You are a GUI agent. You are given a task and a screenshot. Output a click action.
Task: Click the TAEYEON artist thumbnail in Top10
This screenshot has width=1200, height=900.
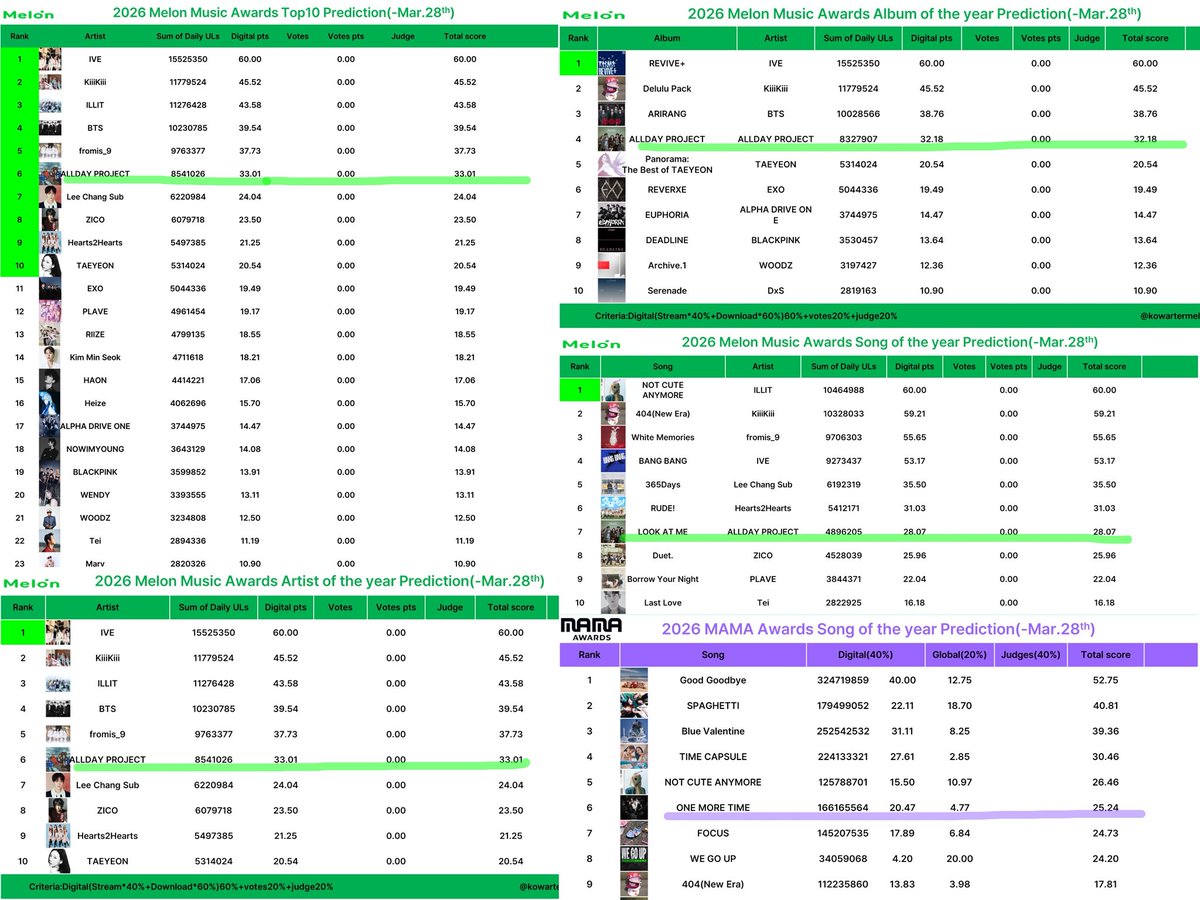50,265
